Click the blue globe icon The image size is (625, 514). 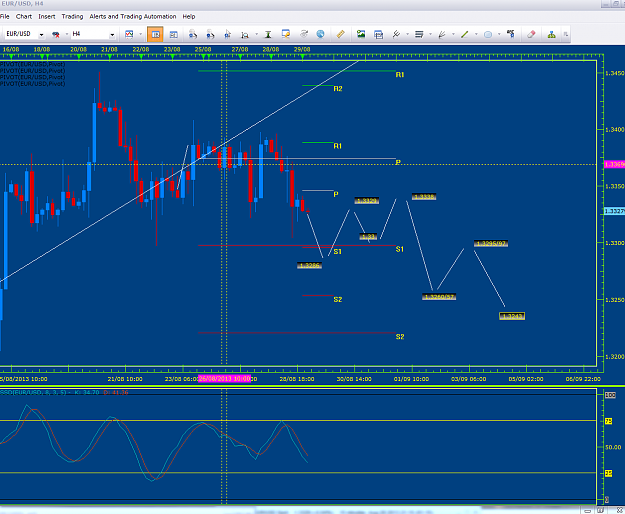320,34
